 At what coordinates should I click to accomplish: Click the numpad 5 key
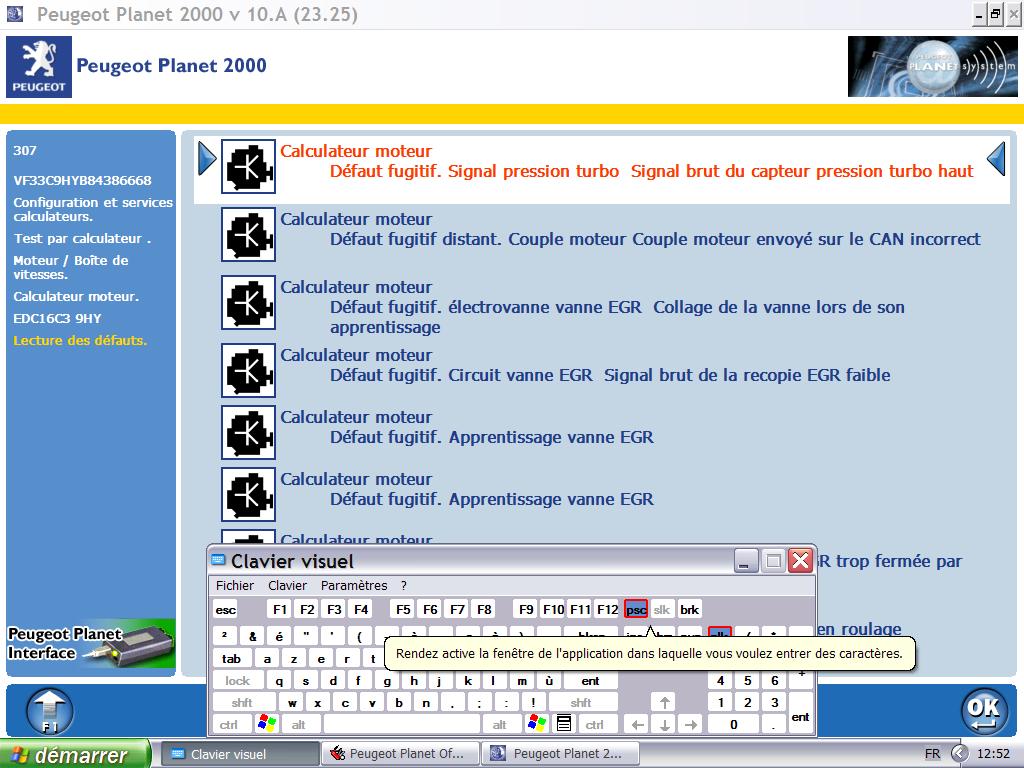click(748, 681)
